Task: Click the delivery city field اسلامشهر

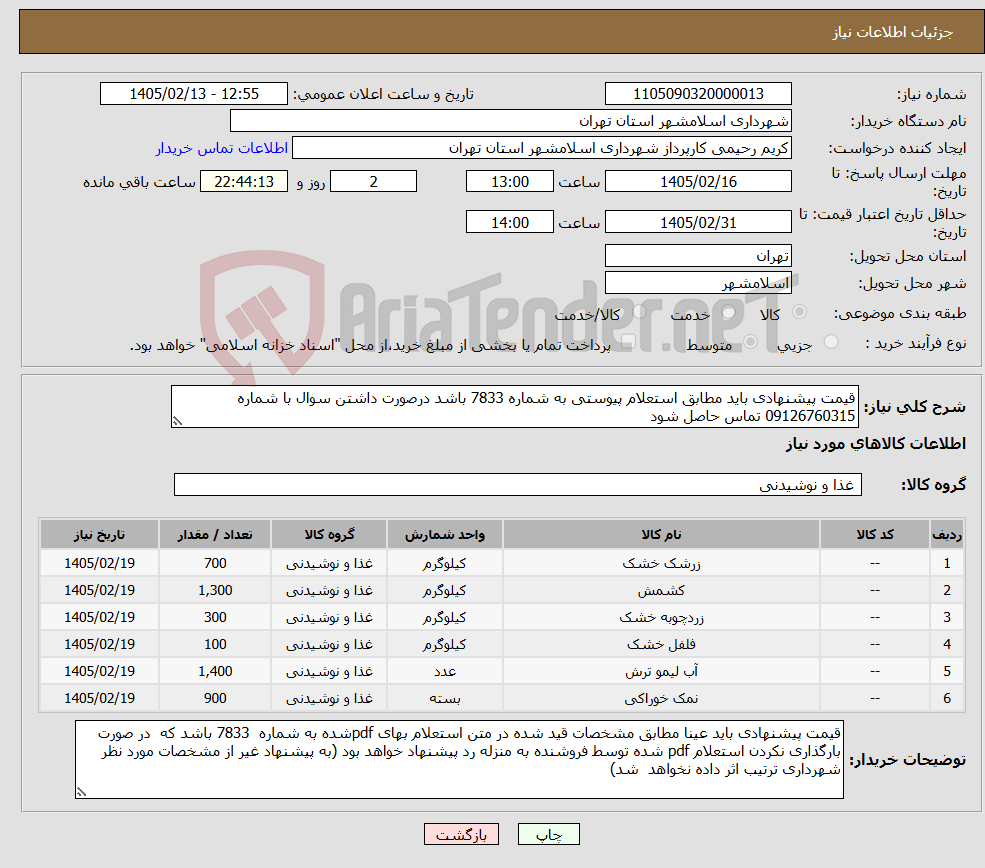Action: [x=698, y=283]
